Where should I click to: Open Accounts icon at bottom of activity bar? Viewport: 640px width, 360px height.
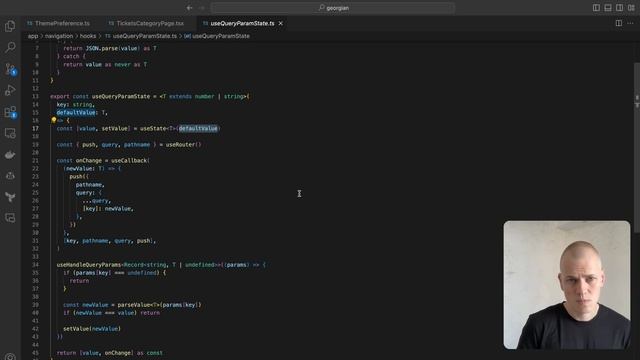coord(10,356)
